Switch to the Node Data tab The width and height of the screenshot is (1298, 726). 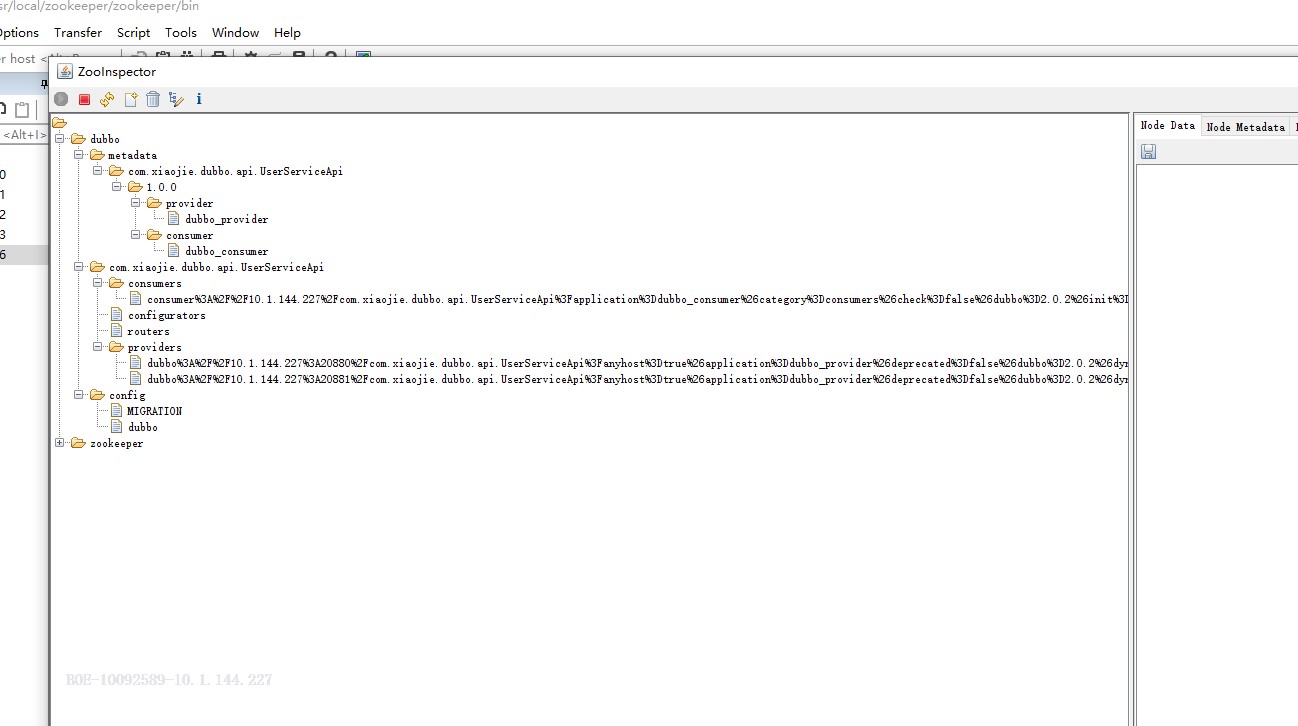pyautogui.click(x=1167, y=126)
